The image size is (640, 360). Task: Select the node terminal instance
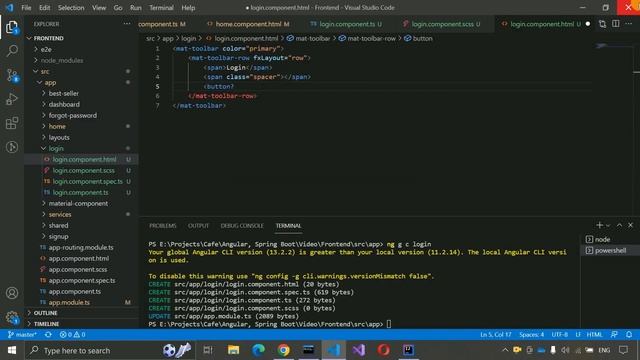coord(610,240)
